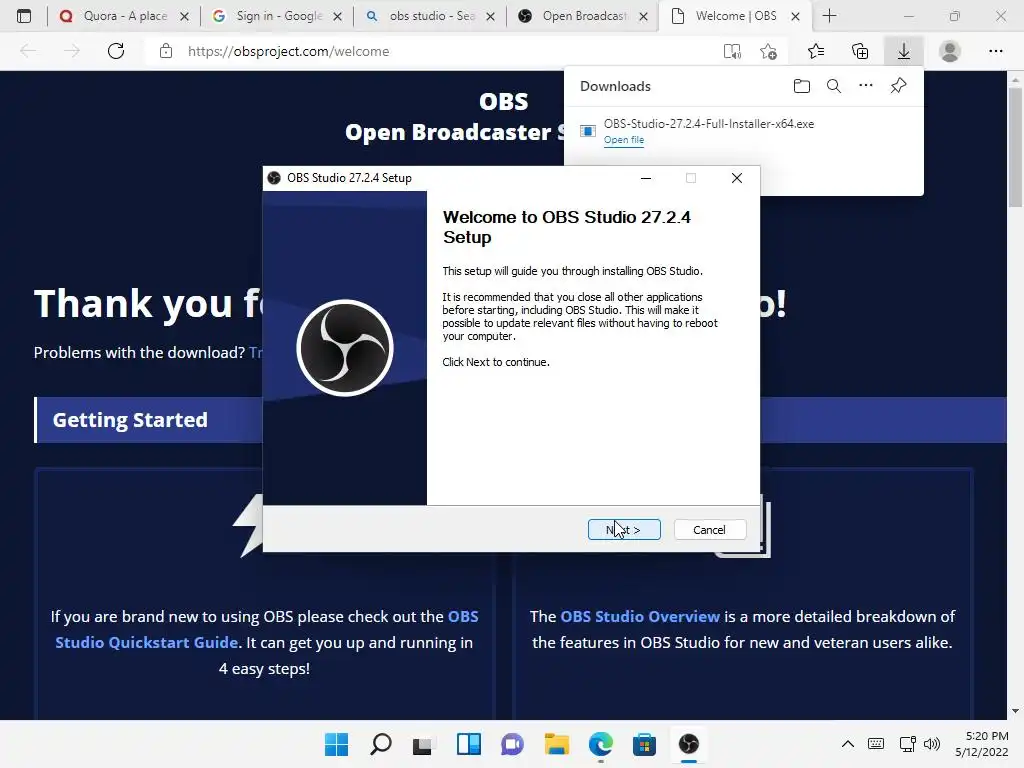Open the downloads folder icon
1024x768 pixels.
point(801,86)
